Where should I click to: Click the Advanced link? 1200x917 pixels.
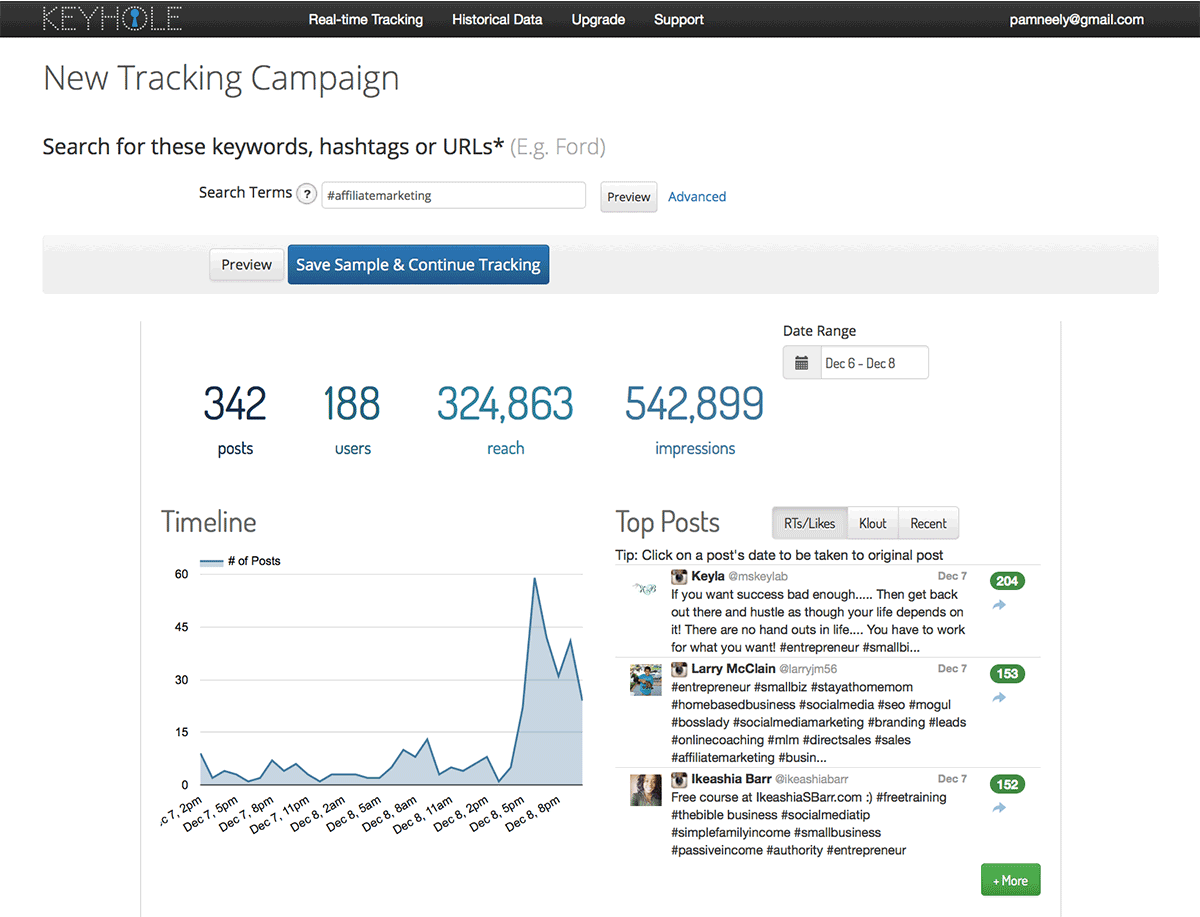click(697, 197)
